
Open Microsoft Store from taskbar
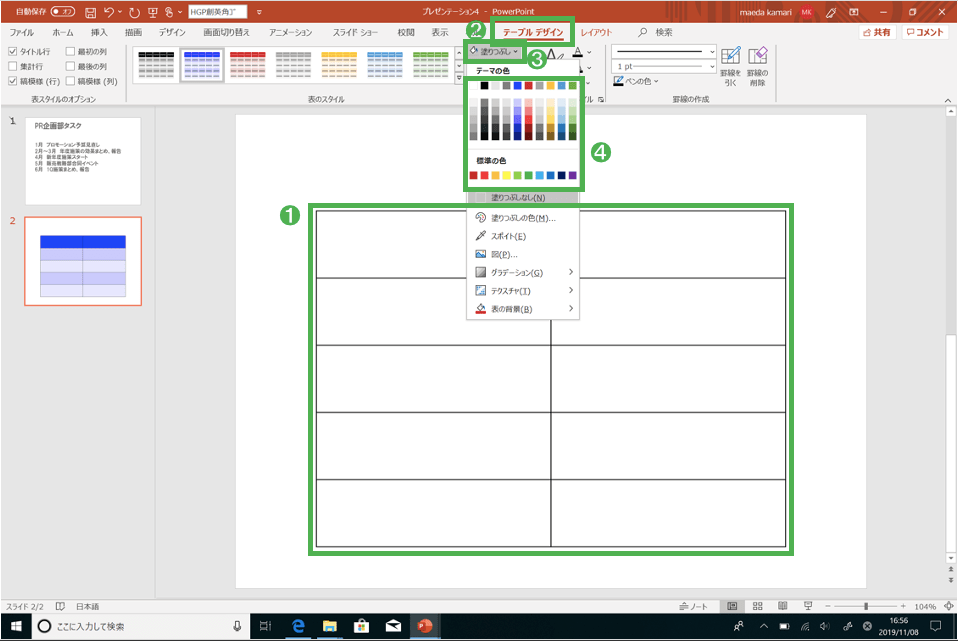pyautogui.click(x=362, y=626)
